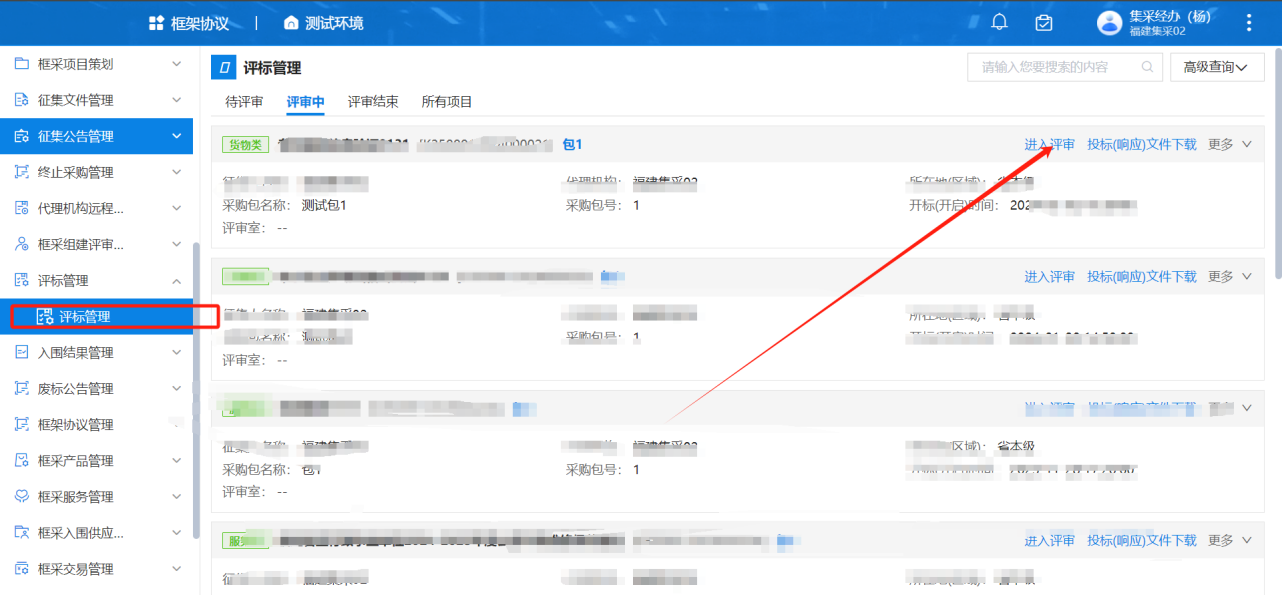The width and height of the screenshot is (1282, 595).
Task: Click the icon beside 入围结果管理
Action: click(22, 352)
